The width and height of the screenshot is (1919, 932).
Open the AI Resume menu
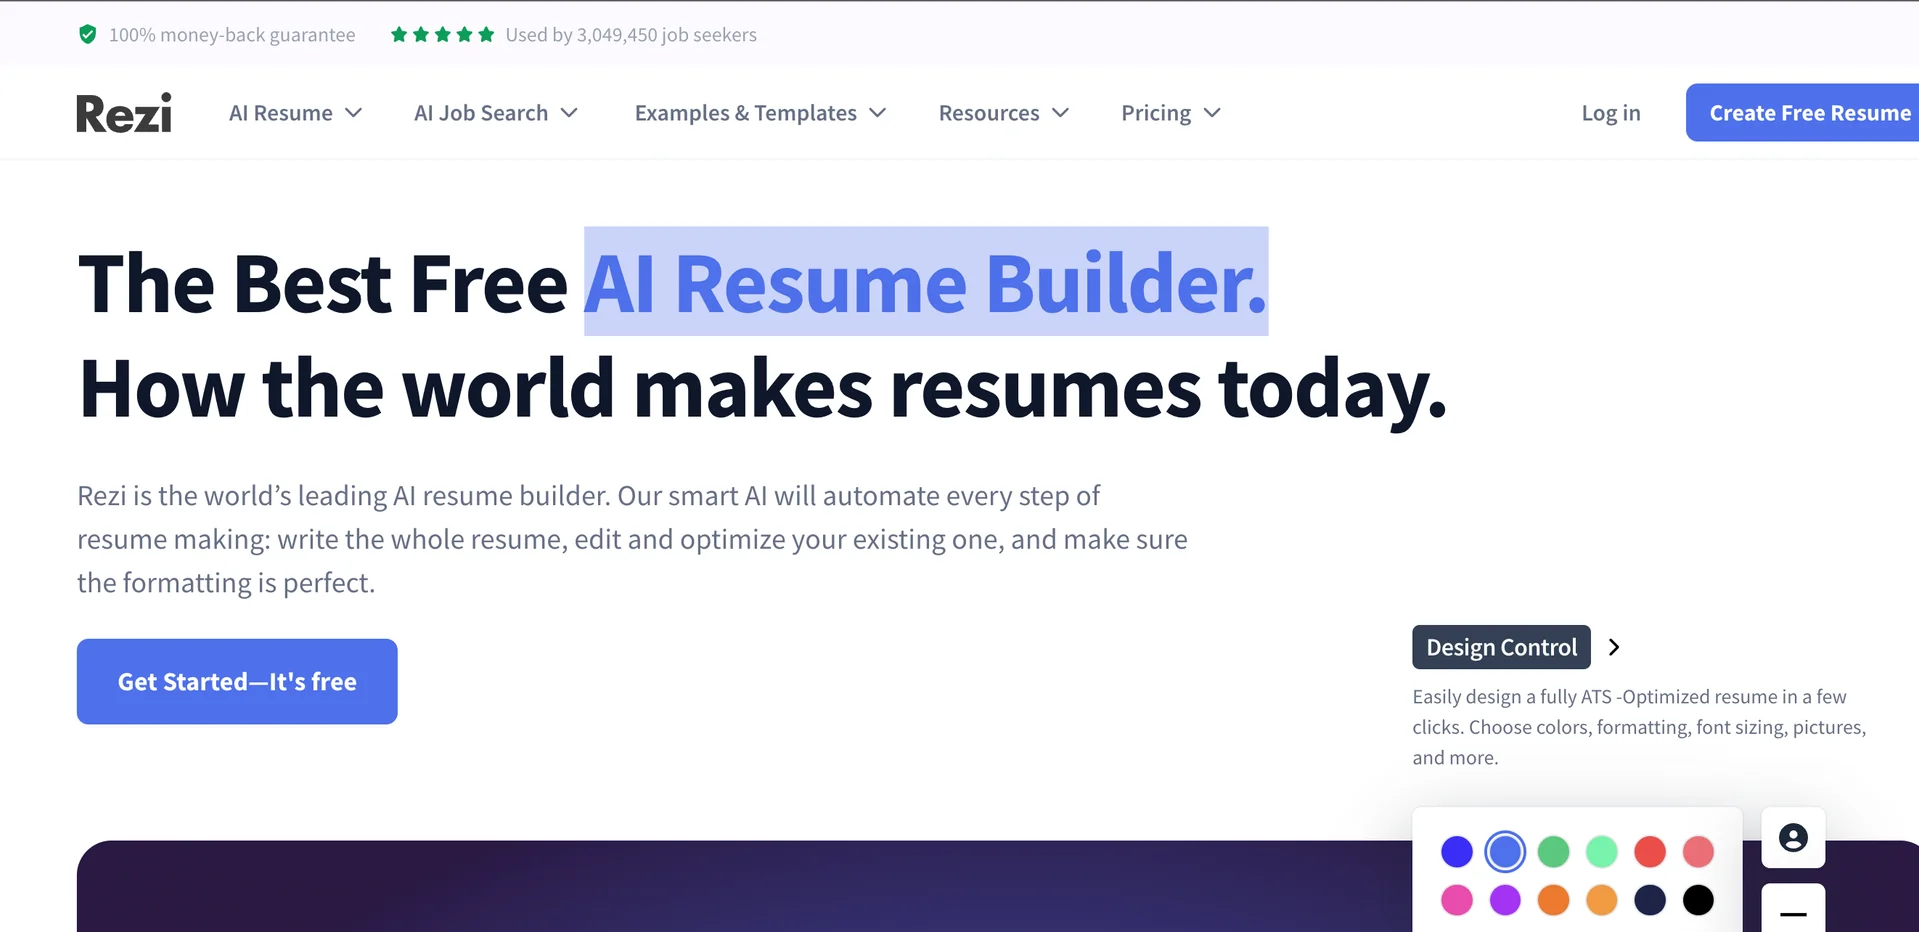click(x=295, y=113)
